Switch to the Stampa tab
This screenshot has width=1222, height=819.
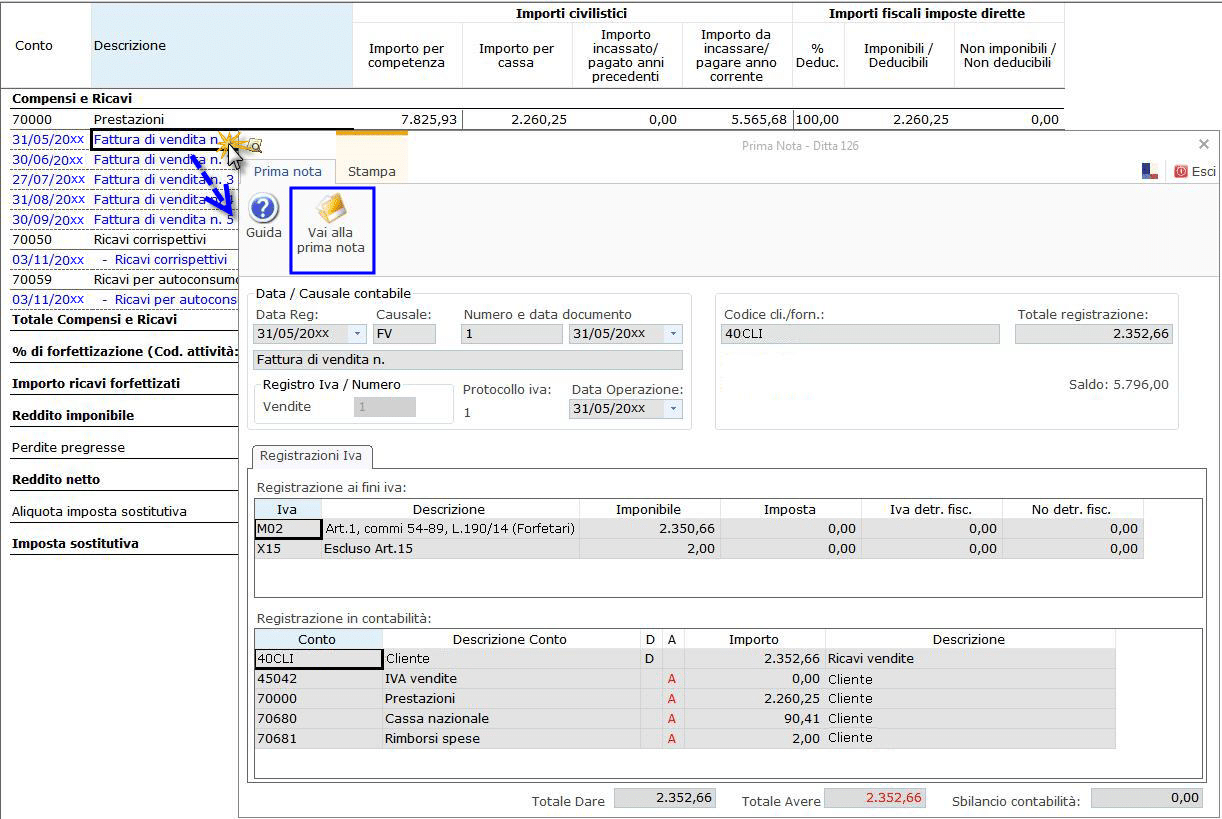[x=371, y=171]
